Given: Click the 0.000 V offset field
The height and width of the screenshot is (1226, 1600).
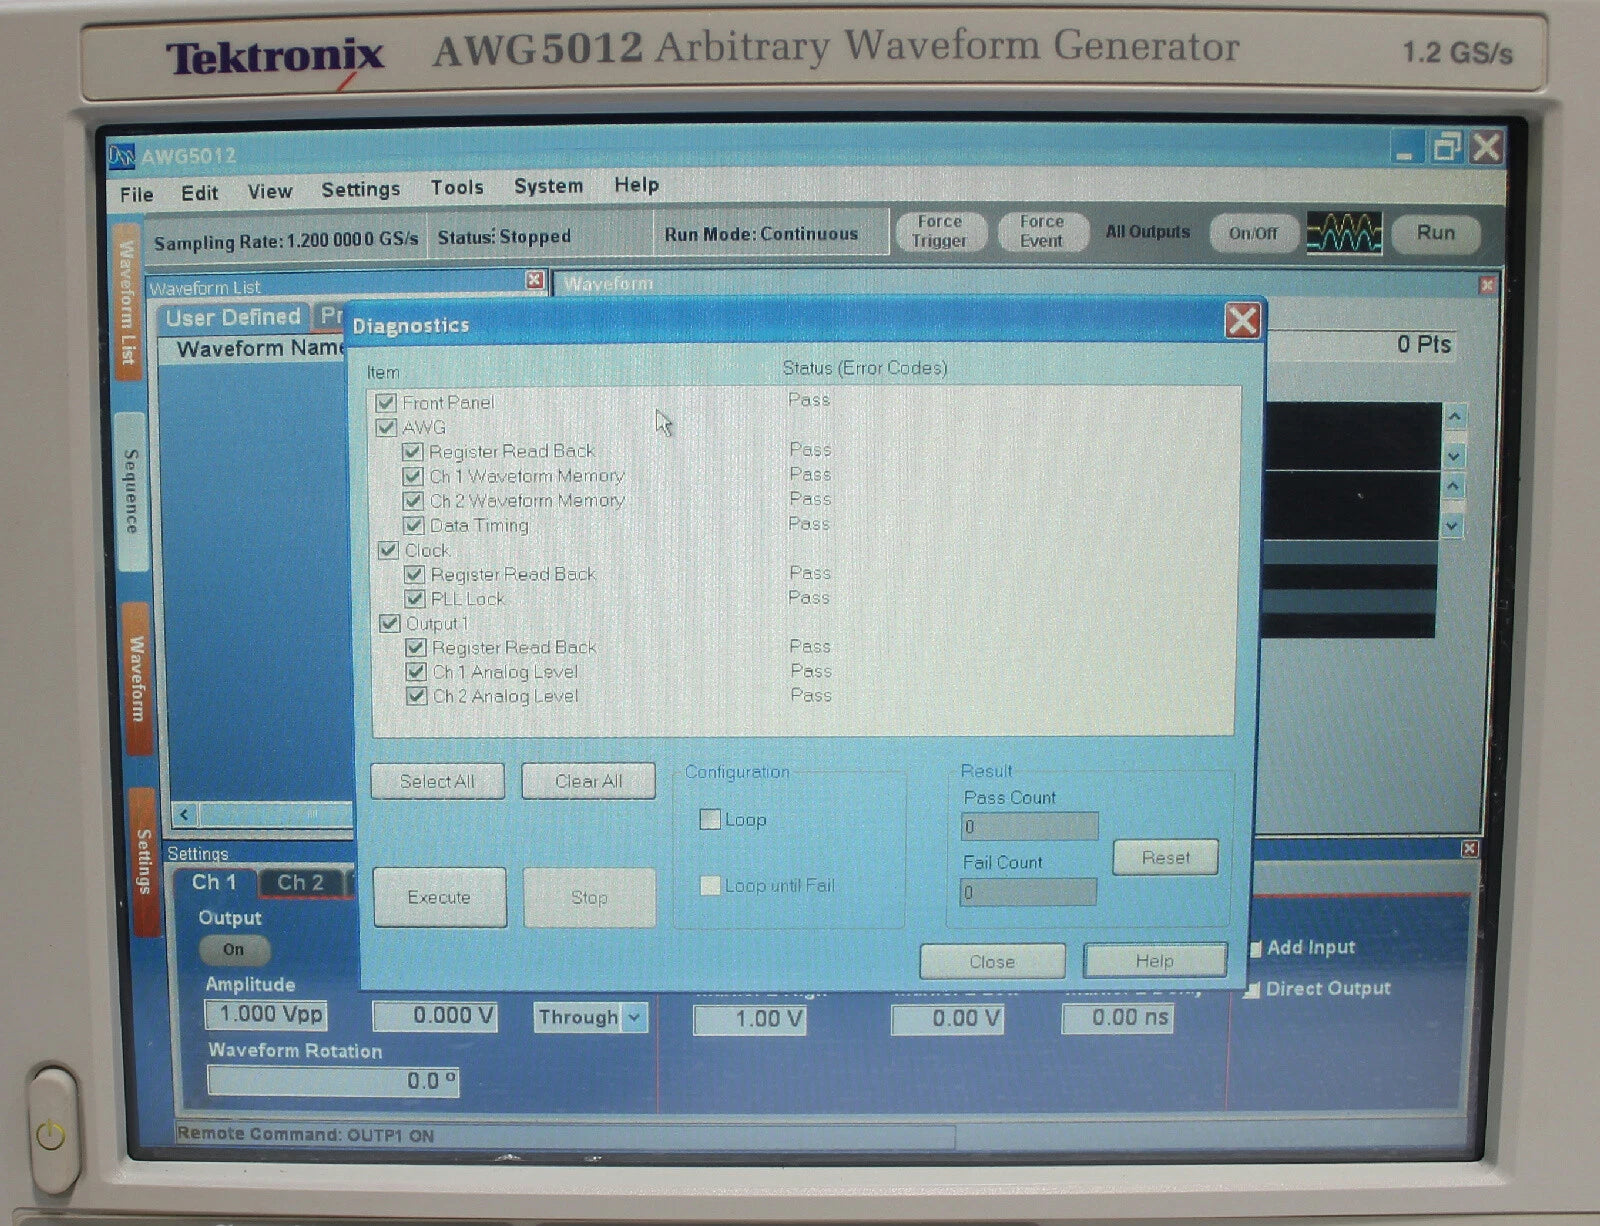Looking at the screenshot, I should (x=435, y=1016).
